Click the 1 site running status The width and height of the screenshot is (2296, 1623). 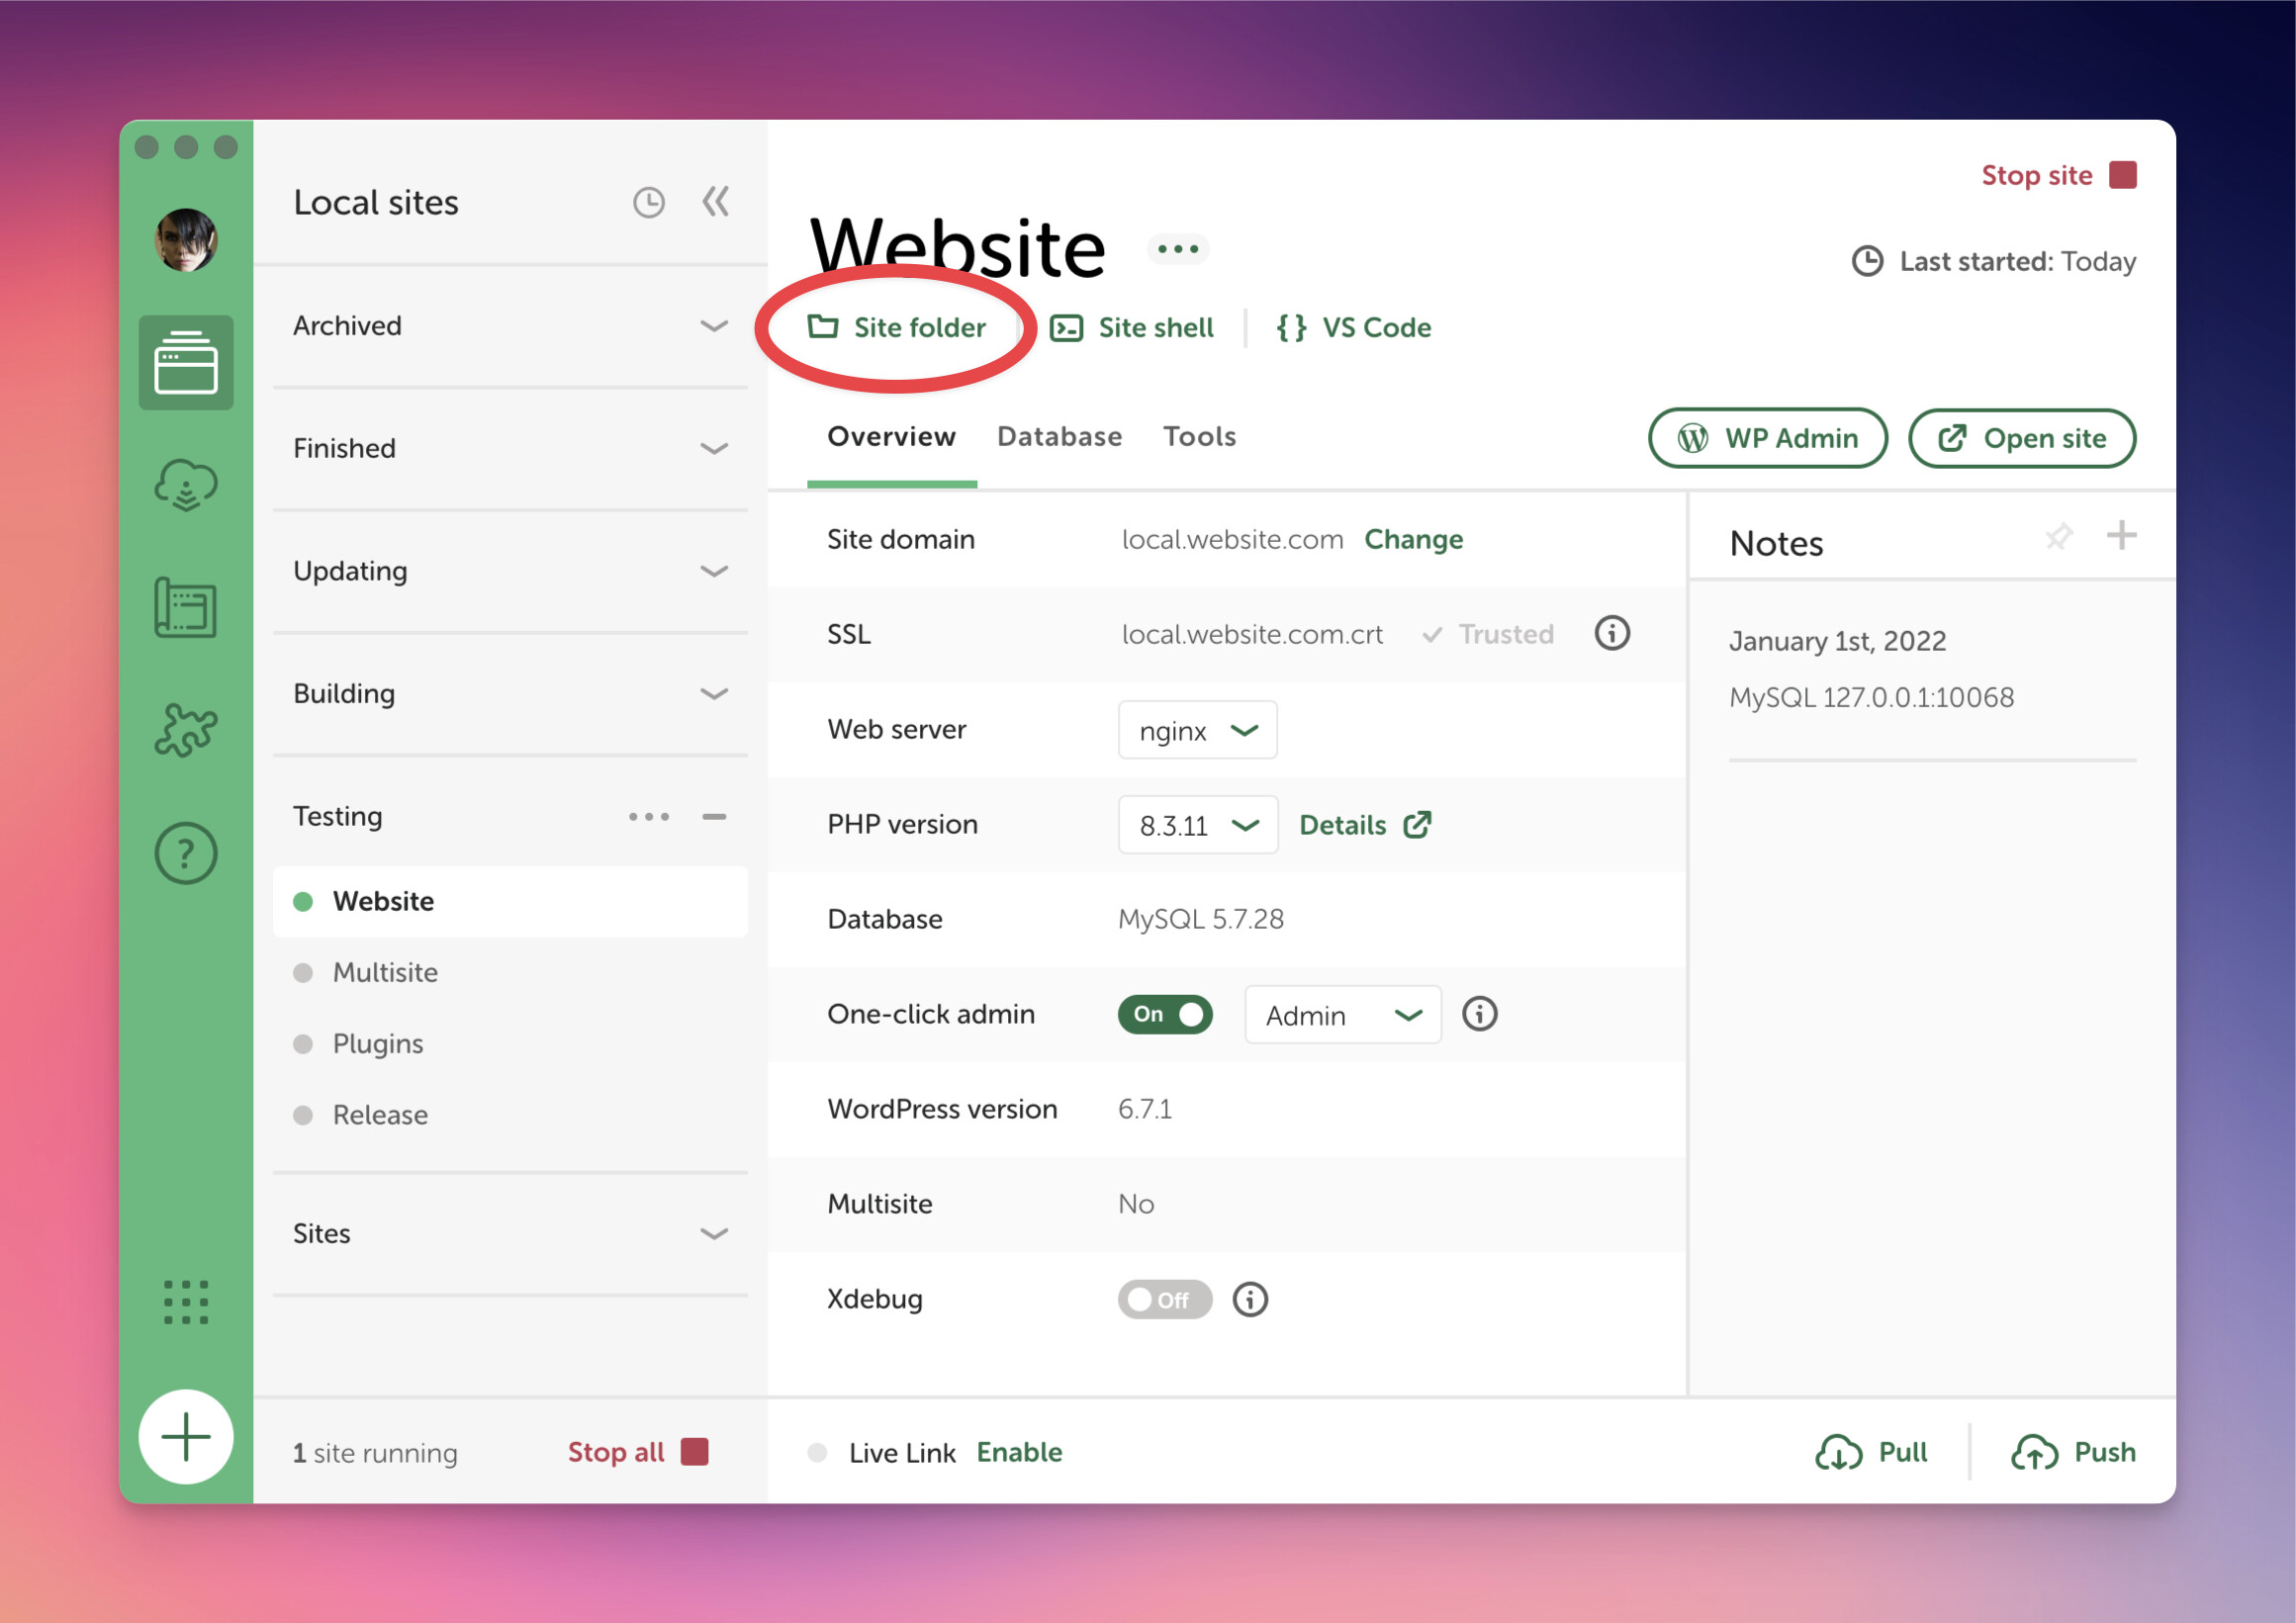click(x=375, y=1453)
